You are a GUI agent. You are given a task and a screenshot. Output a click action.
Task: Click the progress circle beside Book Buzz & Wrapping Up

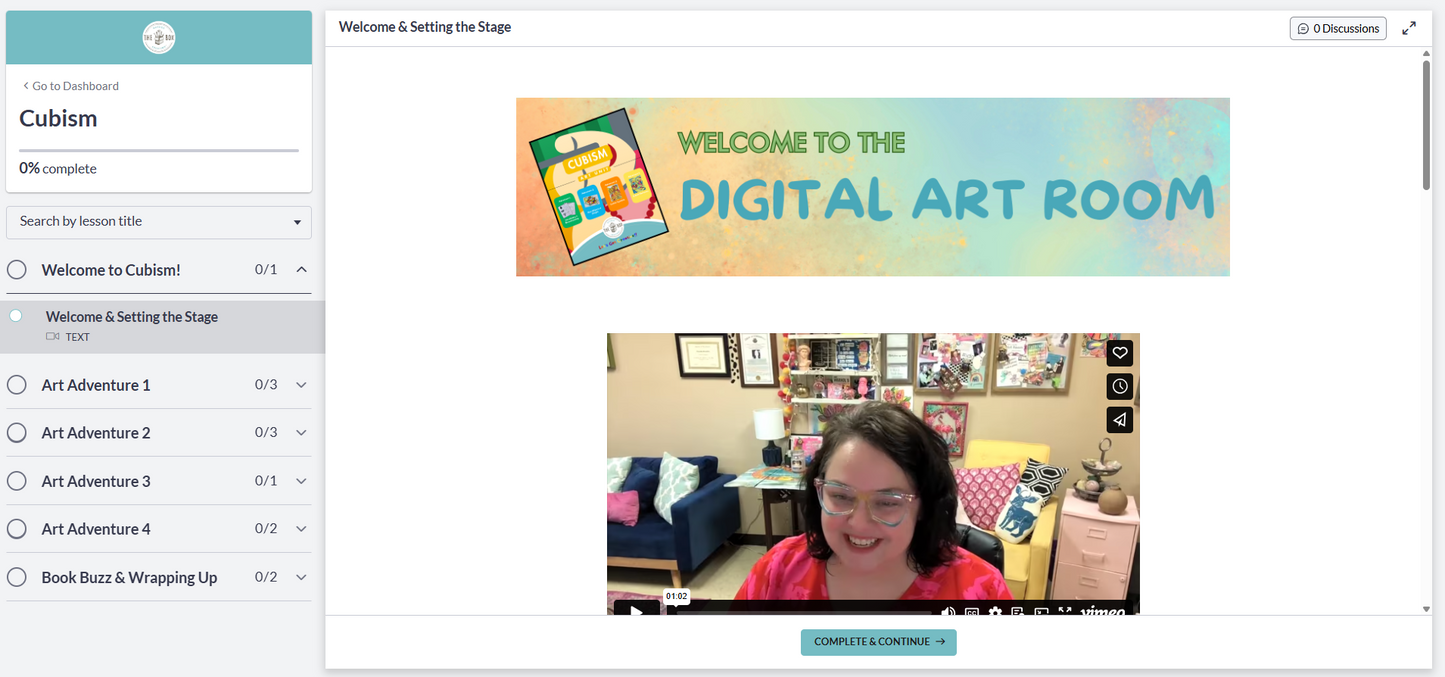(x=16, y=577)
